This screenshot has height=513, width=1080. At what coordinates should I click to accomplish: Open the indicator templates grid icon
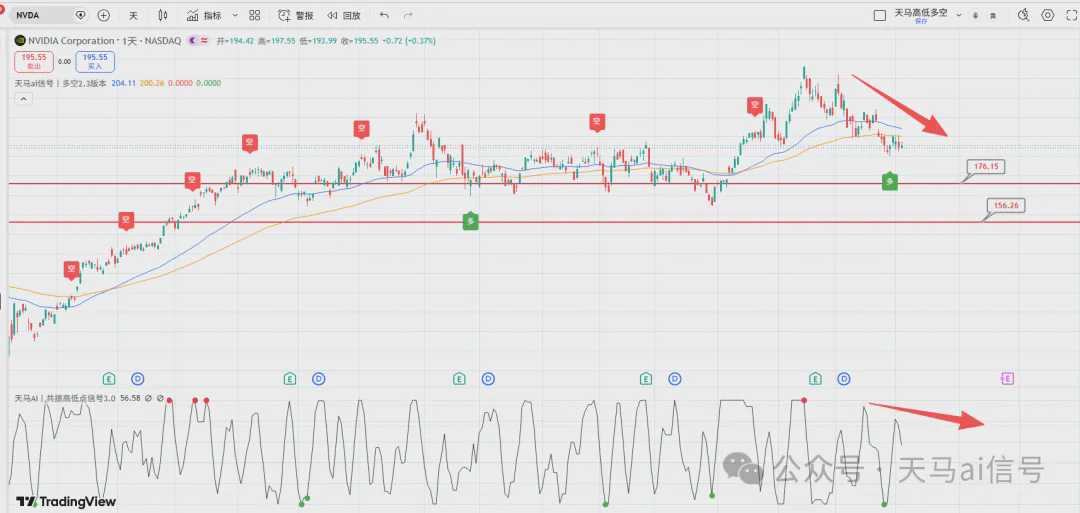[255, 15]
